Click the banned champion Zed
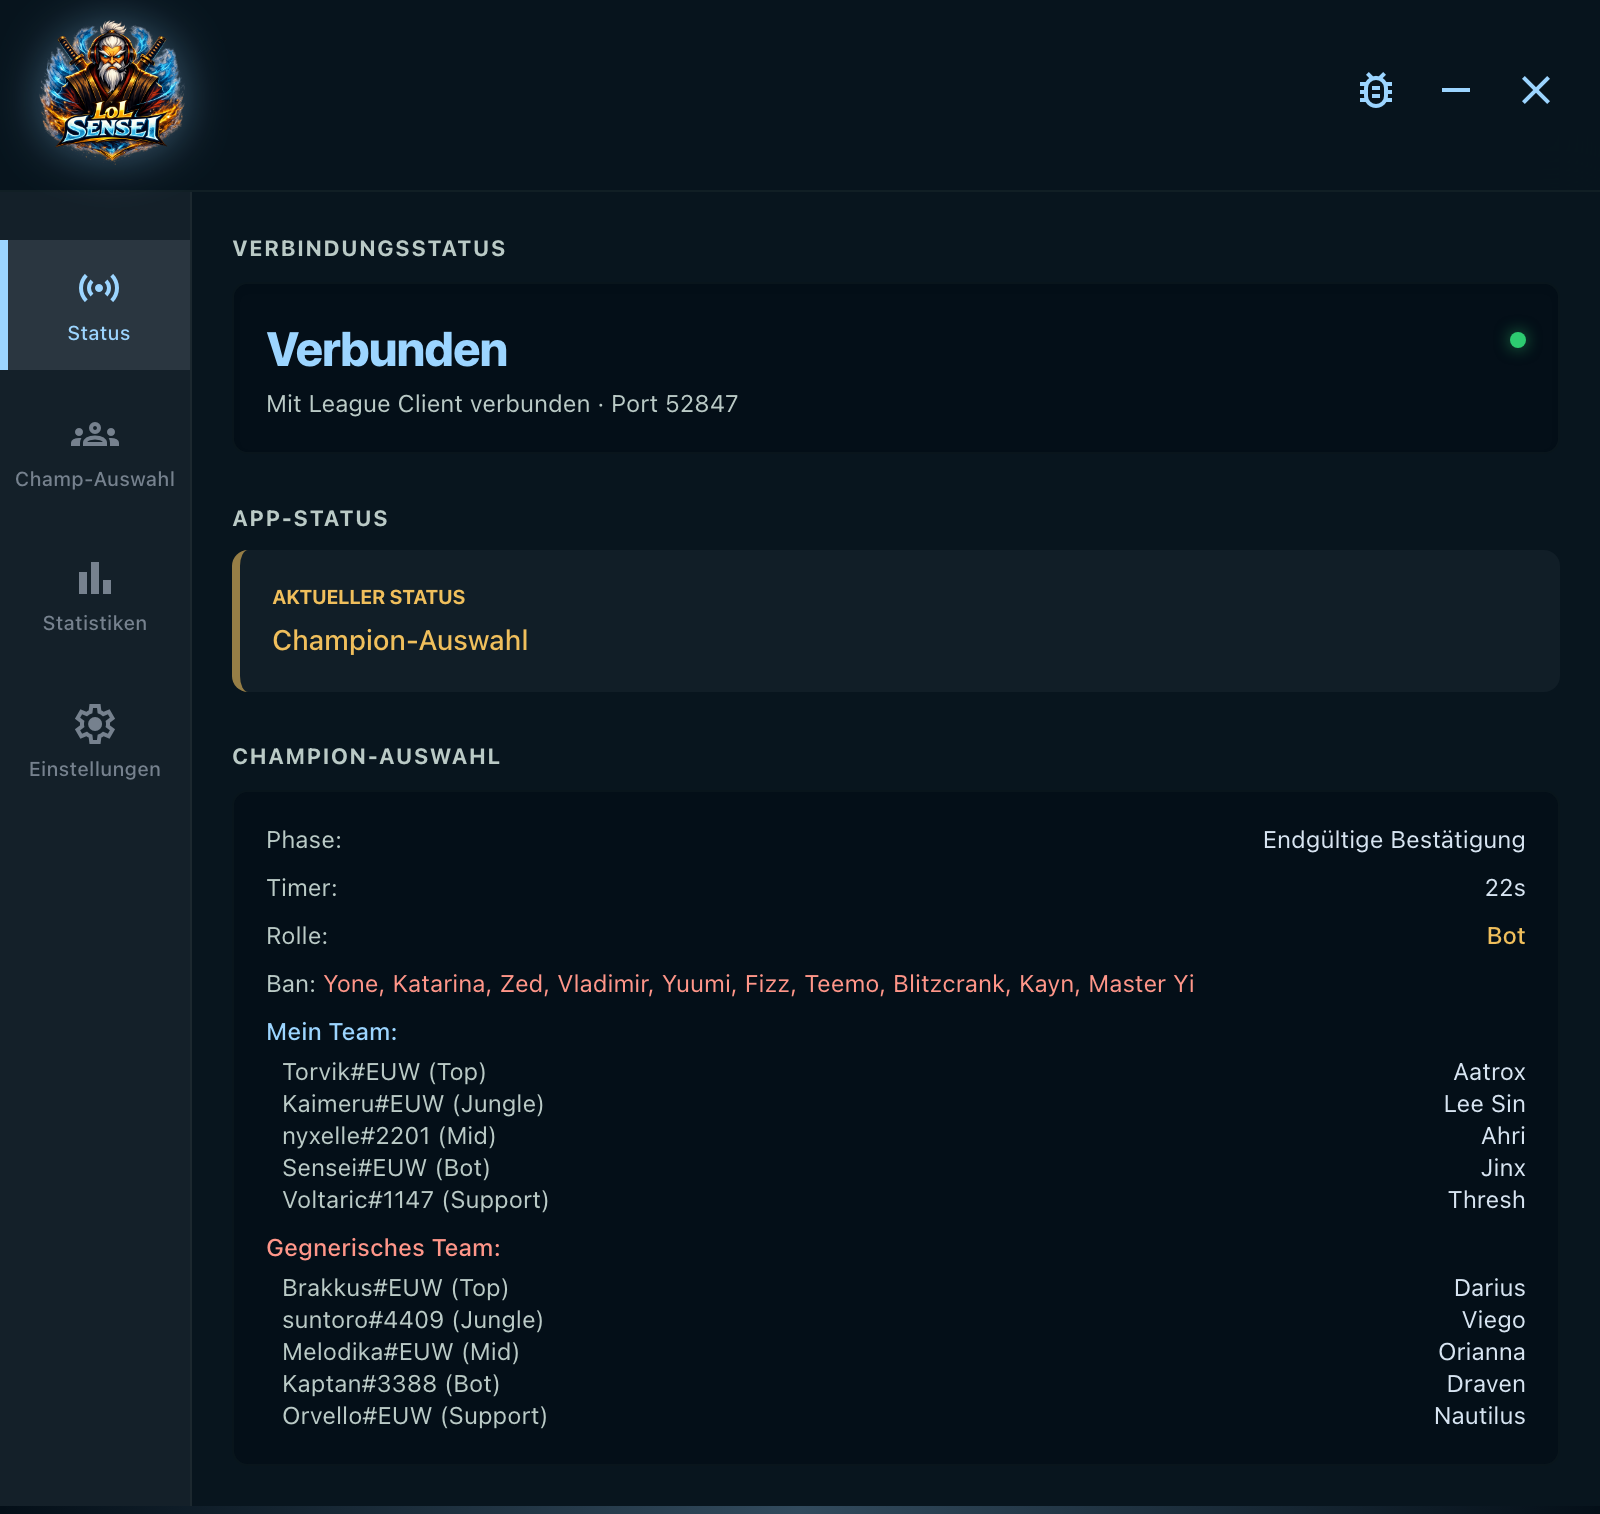 point(521,984)
